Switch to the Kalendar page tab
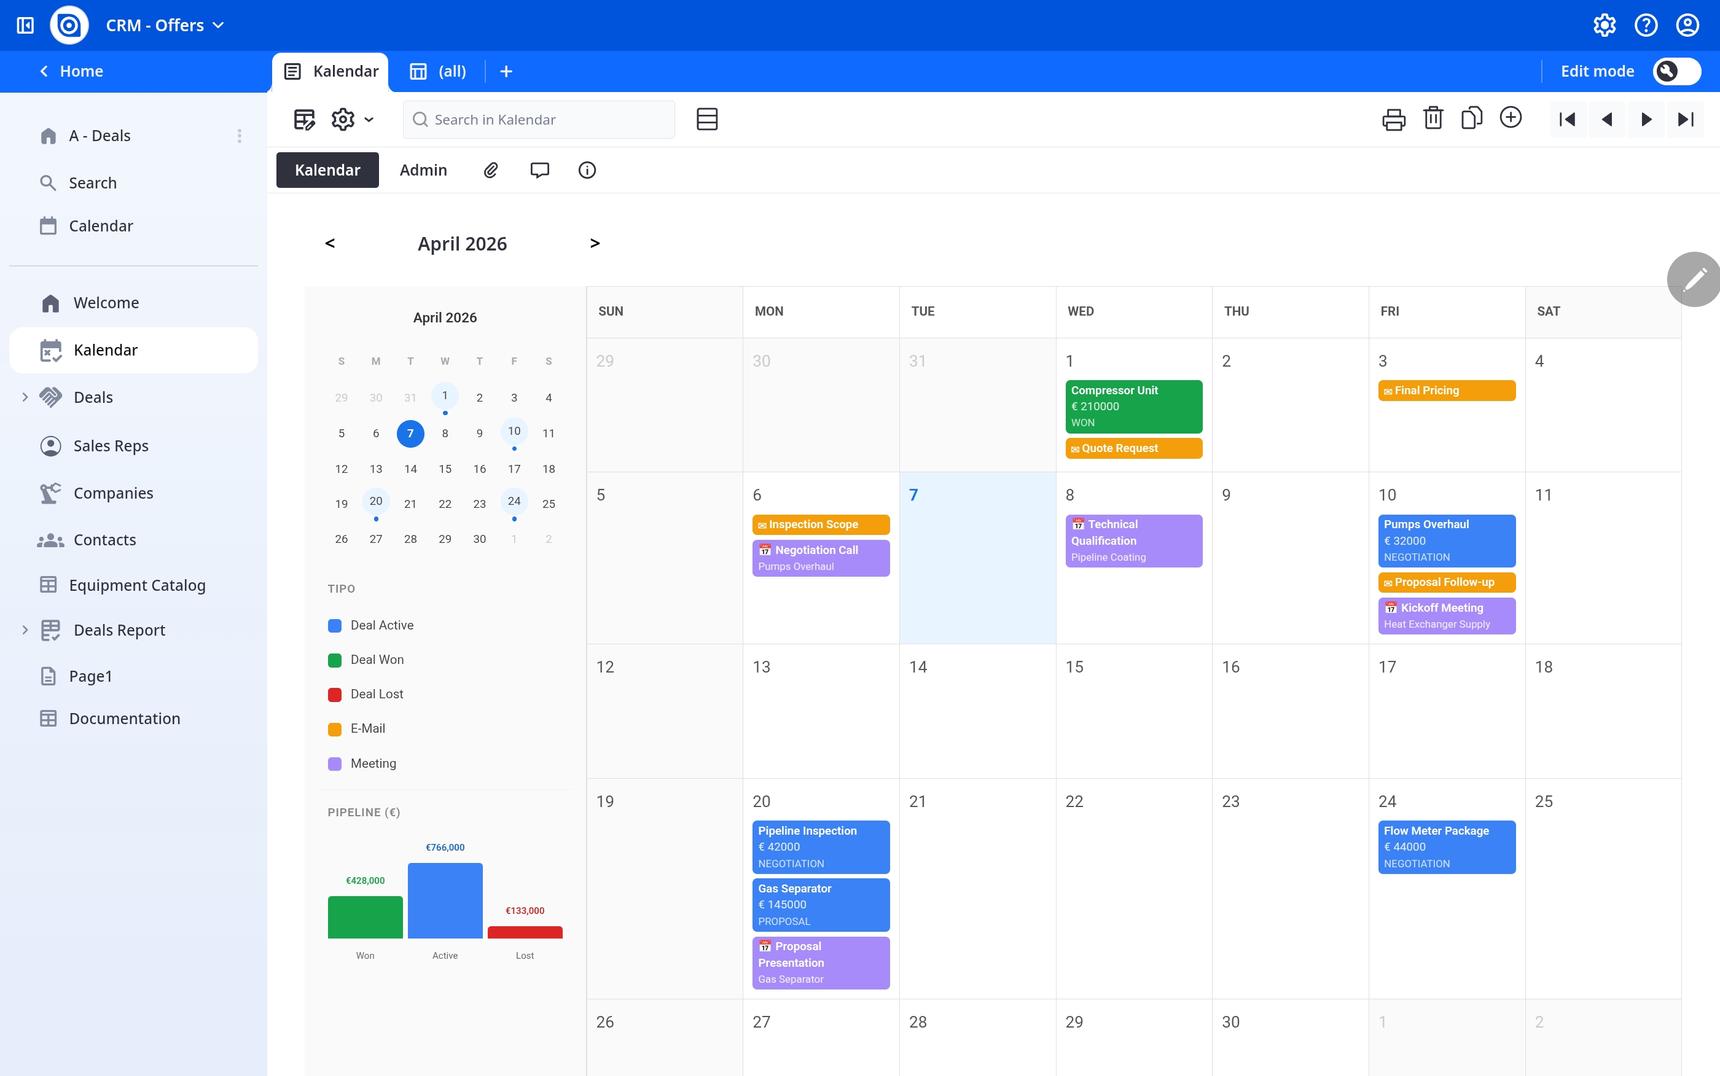1720x1076 pixels. tap(331, 72)
